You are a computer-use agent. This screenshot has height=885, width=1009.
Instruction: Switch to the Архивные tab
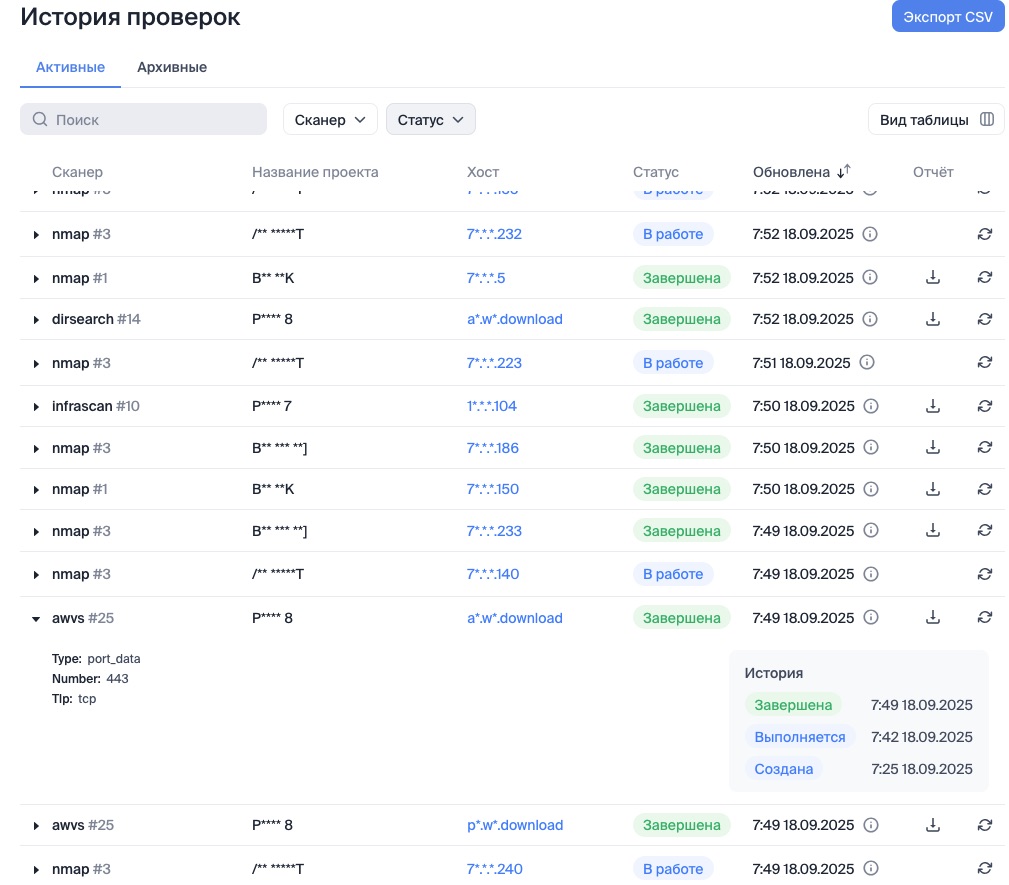point(172,67)
